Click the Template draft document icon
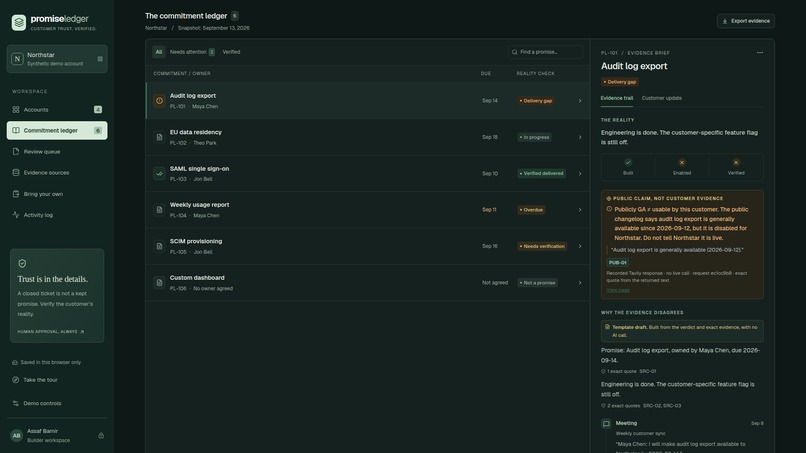The width and height of the screenshot is (806, 453). tap(607, 327)
